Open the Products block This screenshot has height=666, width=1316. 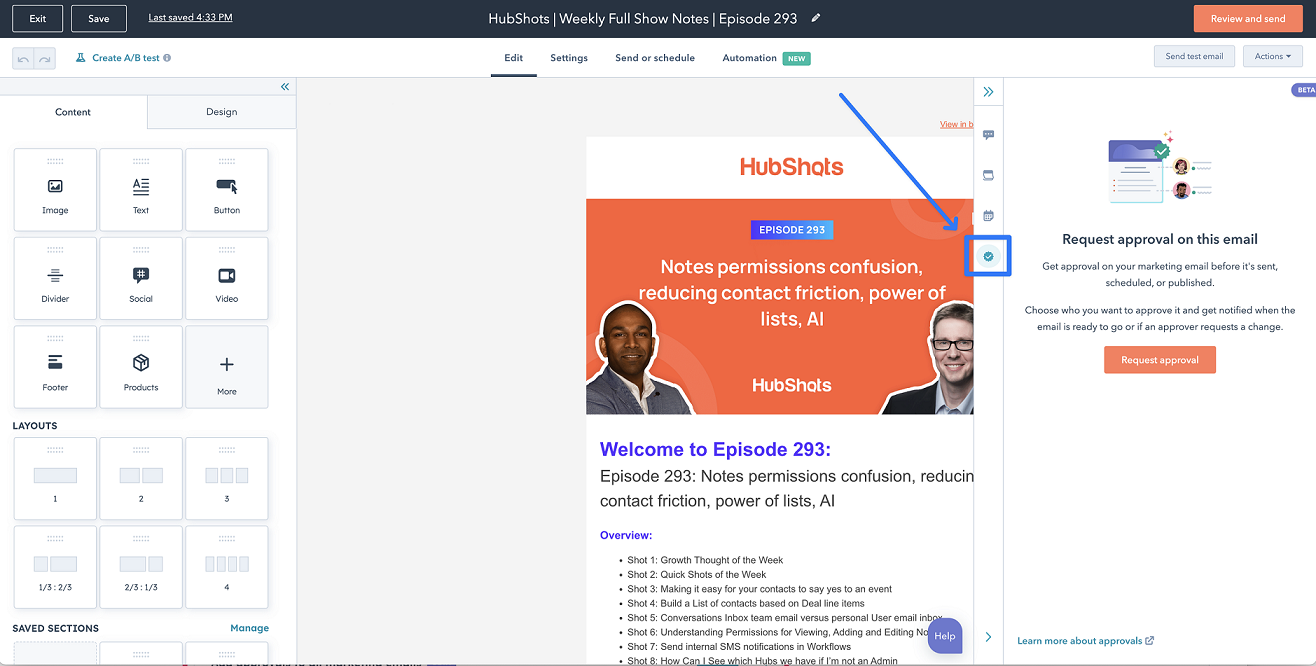tap(141, 367)
